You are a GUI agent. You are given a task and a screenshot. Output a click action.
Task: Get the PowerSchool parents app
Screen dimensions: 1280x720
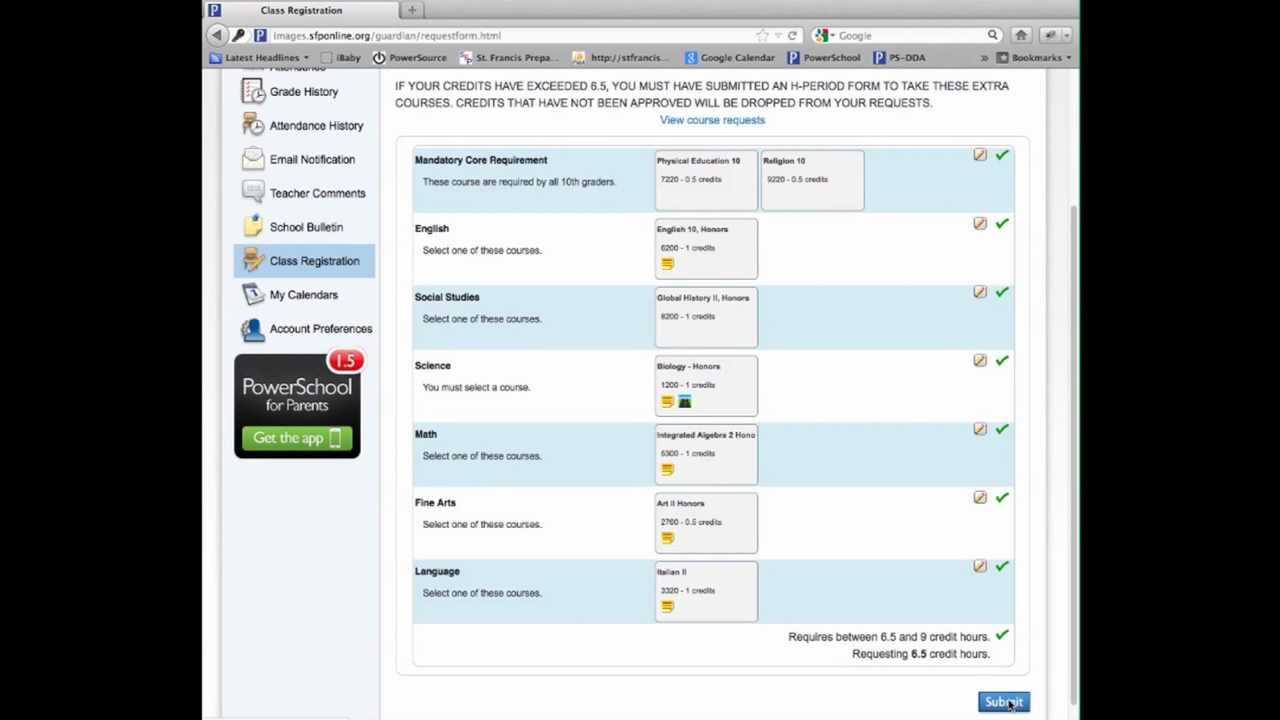coord(296,438)
